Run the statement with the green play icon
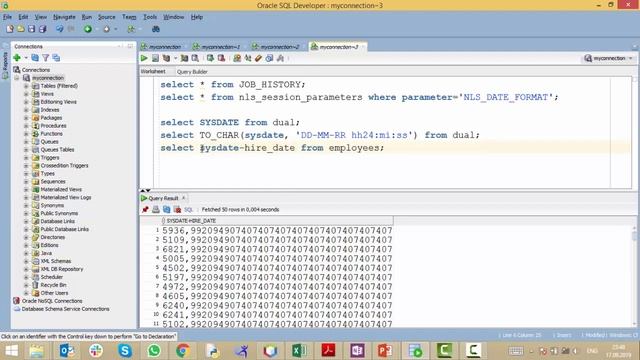640x360 pixels. [144, 58]
